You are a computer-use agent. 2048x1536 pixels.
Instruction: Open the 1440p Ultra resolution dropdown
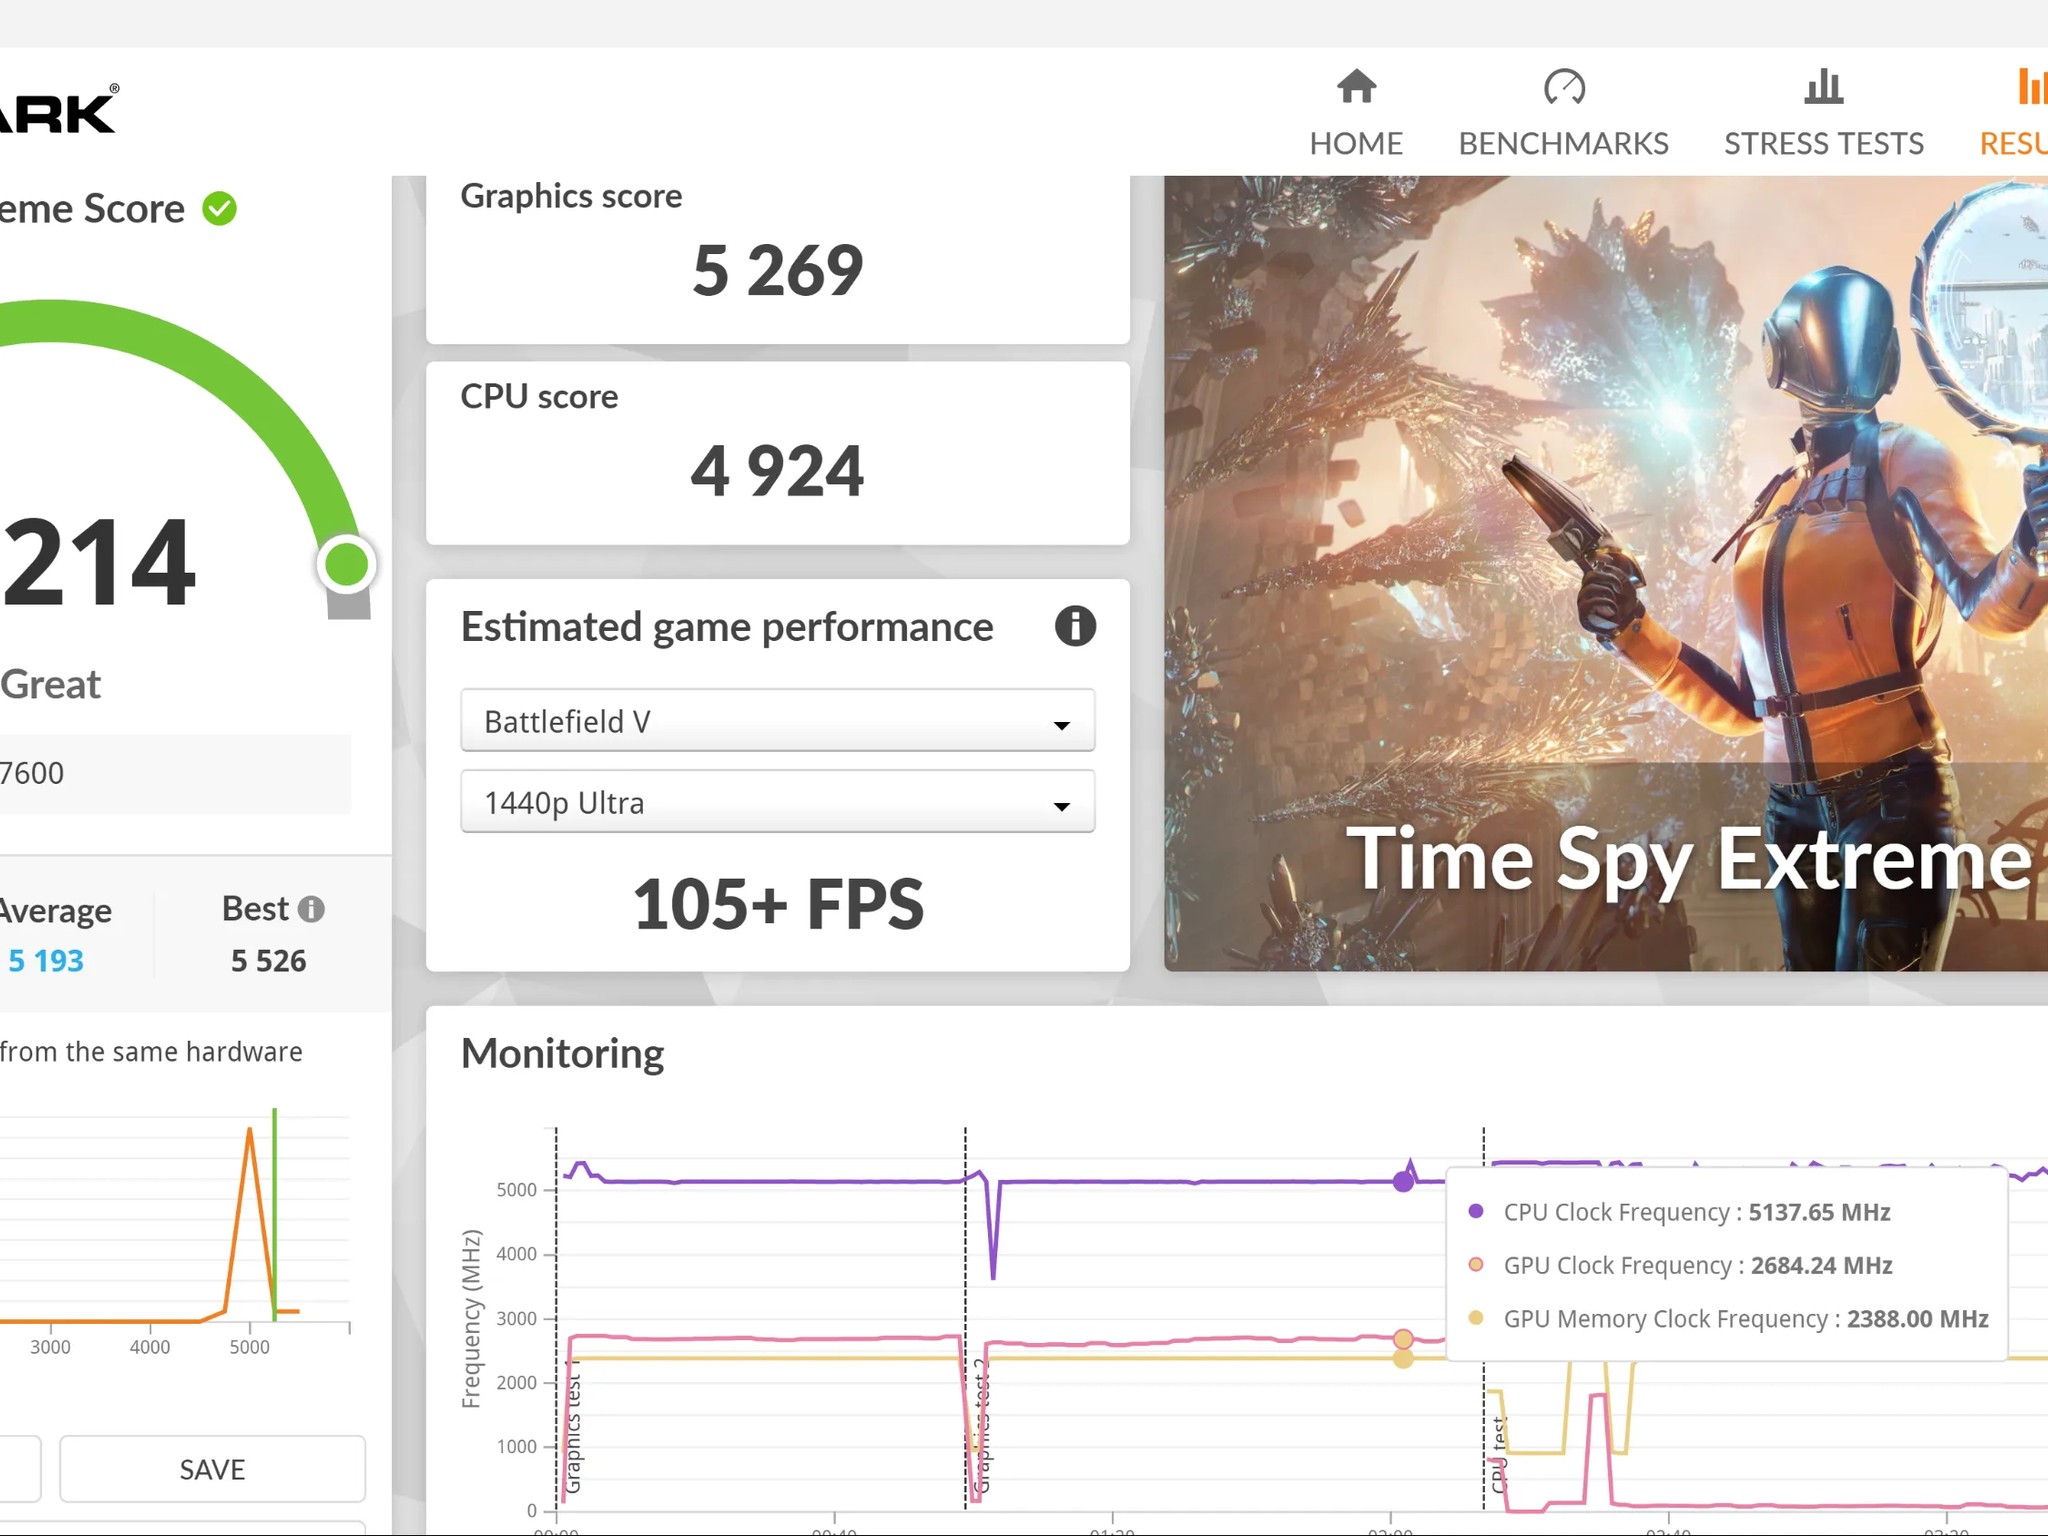point(777,801)
